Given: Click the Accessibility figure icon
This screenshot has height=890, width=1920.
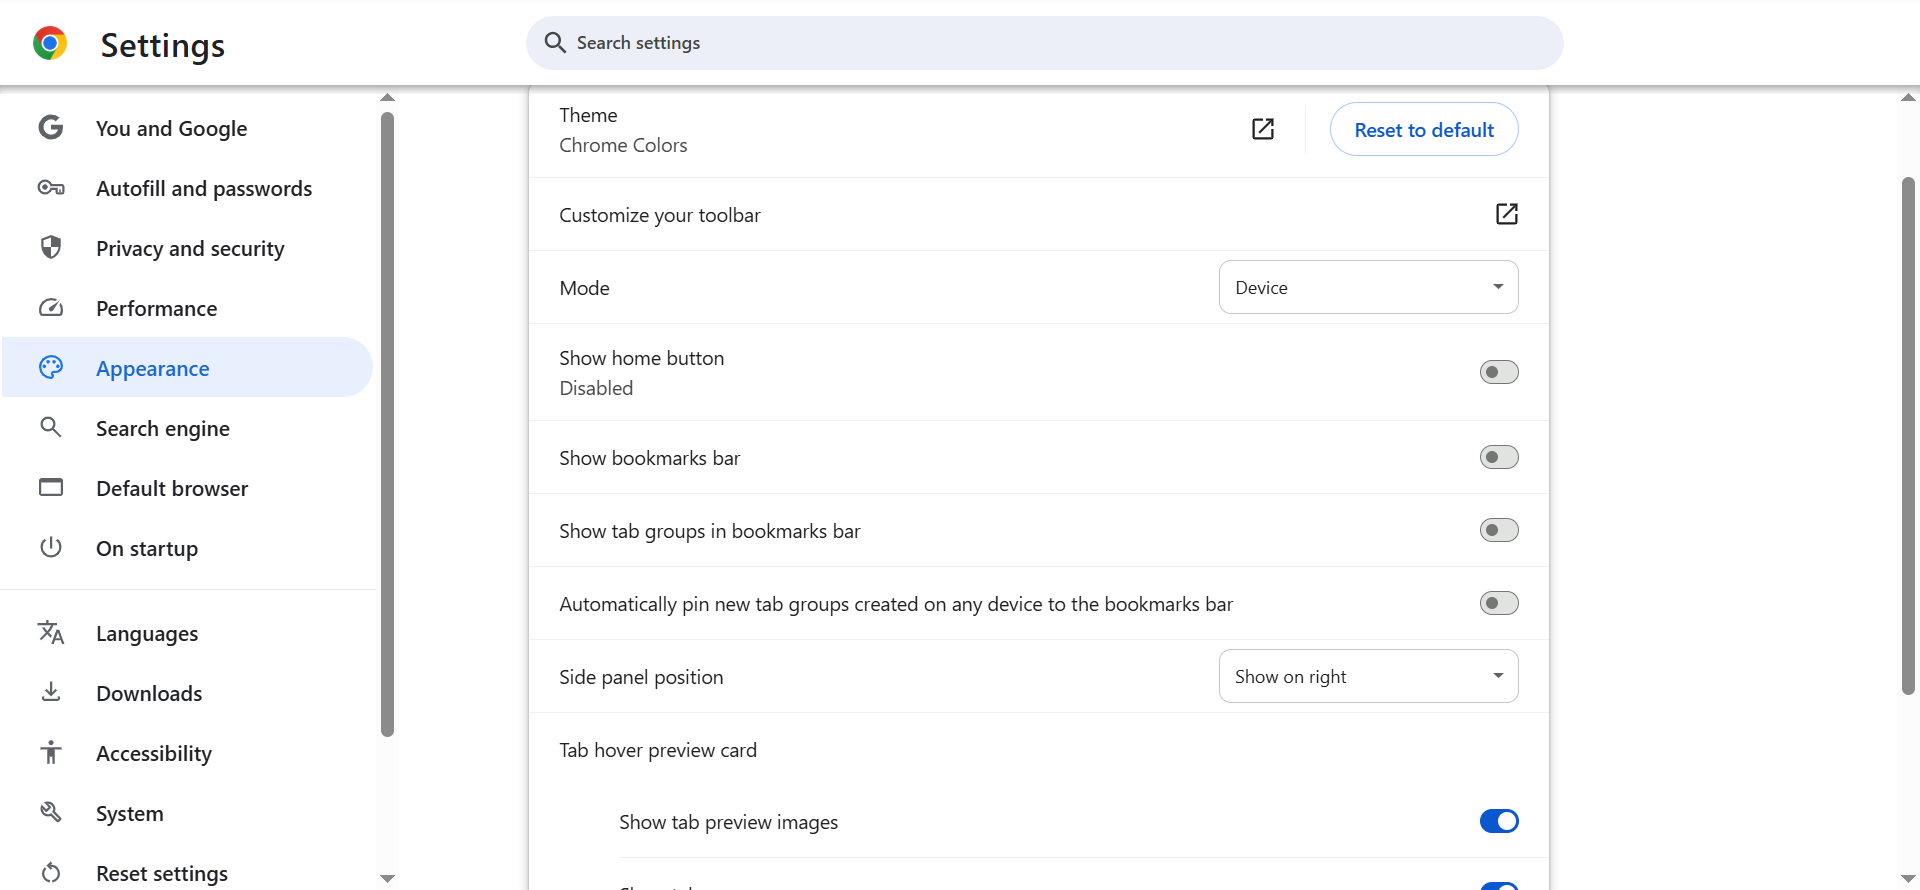Looking at the screenshot, I should coord(51,753).
